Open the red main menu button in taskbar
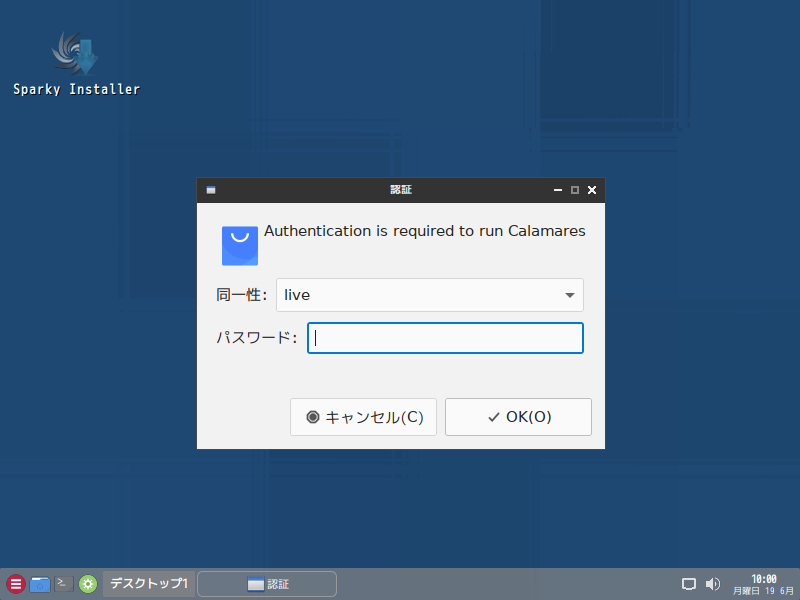 click(16, 584)
